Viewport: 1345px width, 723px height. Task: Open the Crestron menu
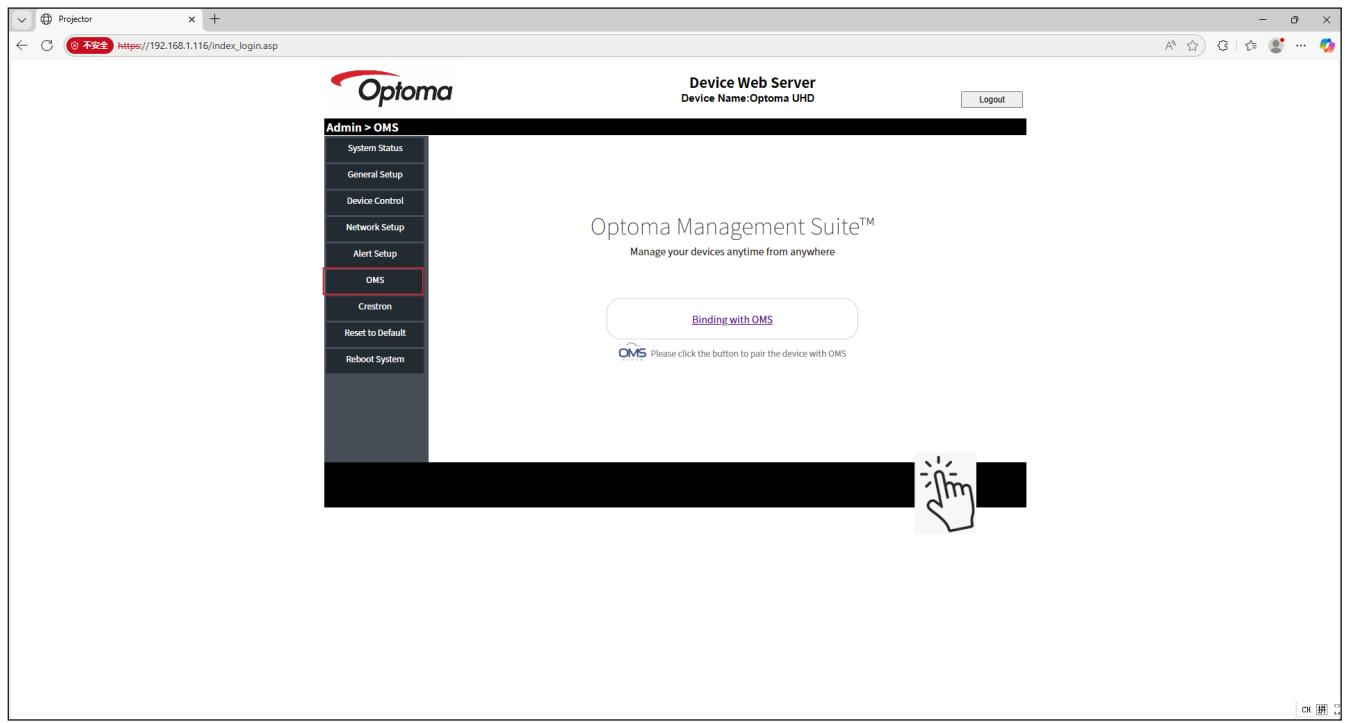click(375, 307)
